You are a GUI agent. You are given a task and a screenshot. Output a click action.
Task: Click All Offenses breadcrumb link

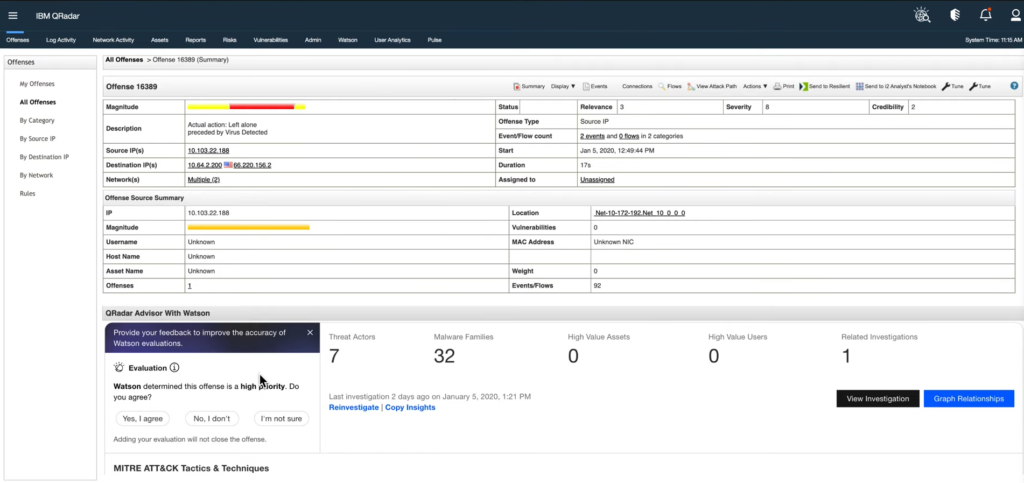point(124,59)
